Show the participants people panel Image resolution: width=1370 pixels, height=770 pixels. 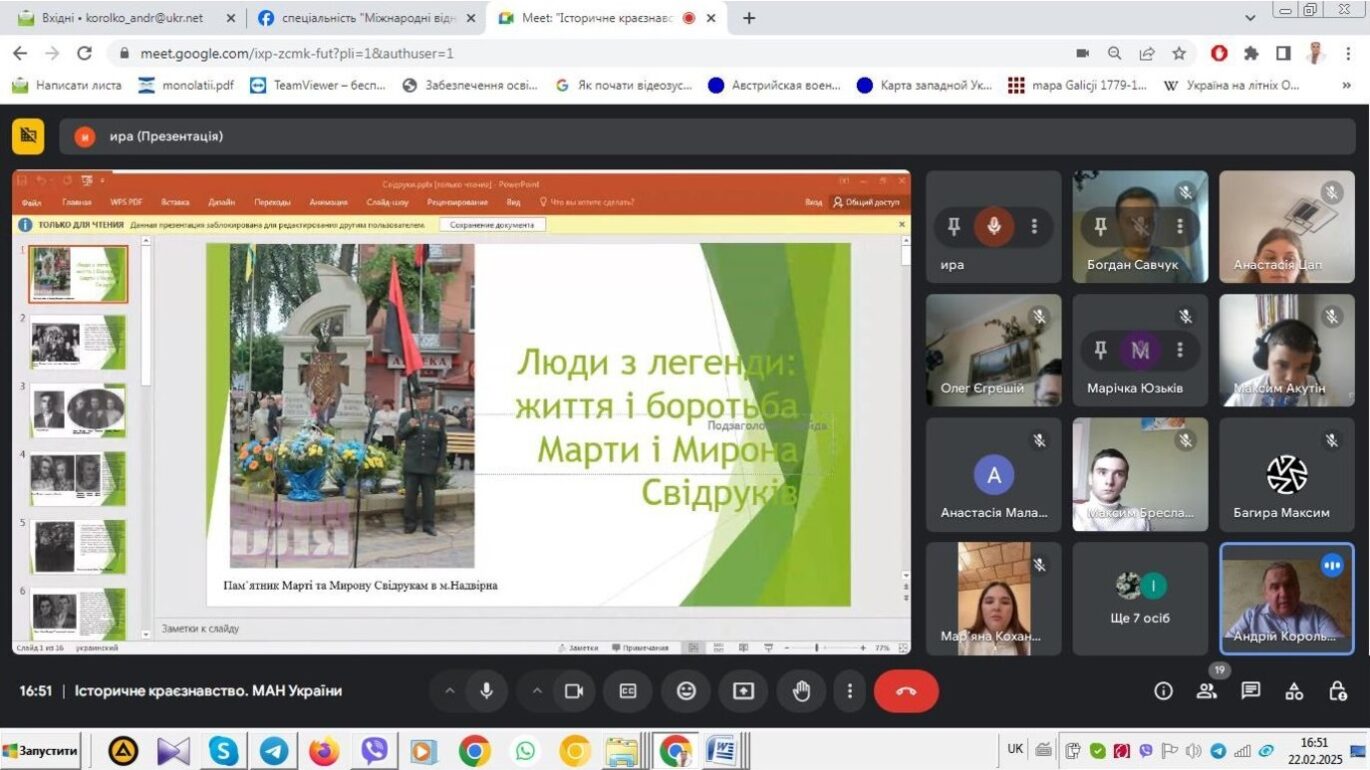pos(1207,691)
